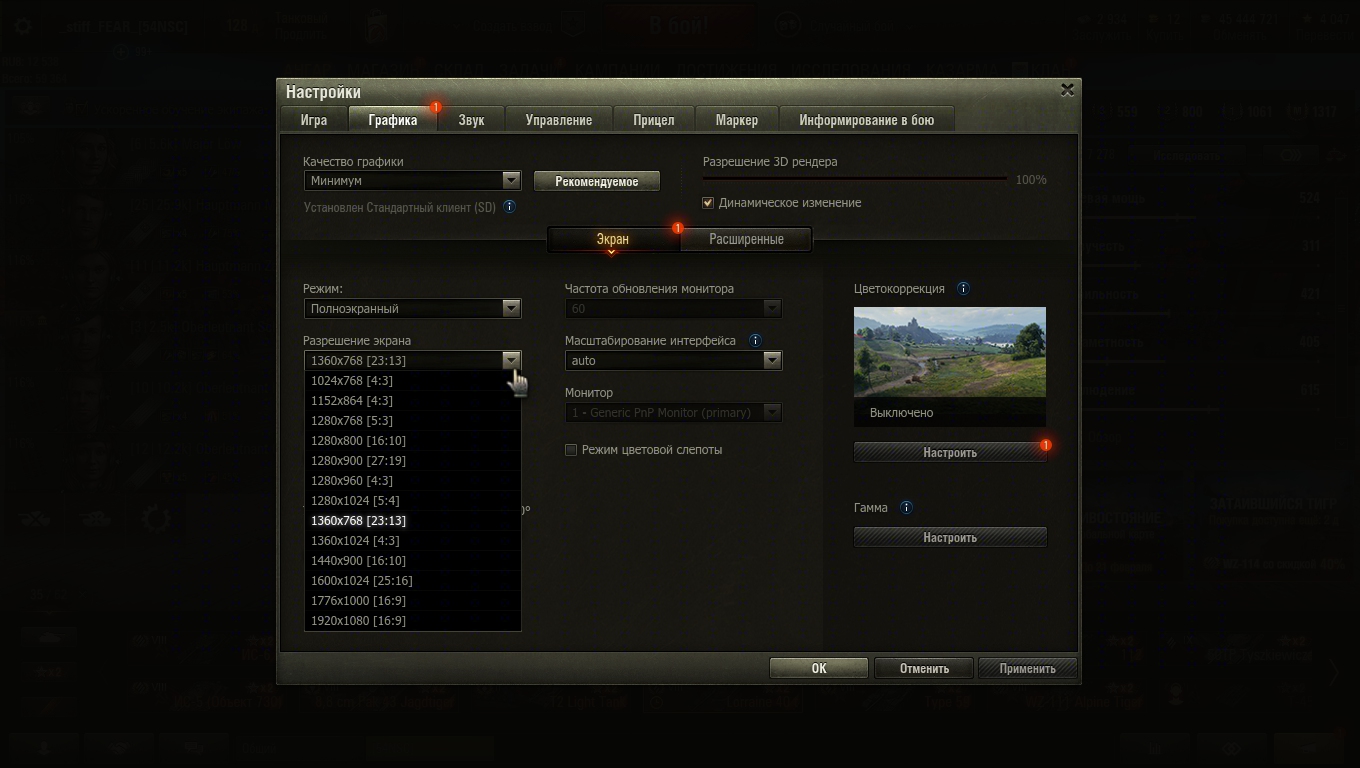Choose 1440x900 [16:10] from list
Image resolution: width=1360 pixels, height=768 pixels.
(x=358, y=561)
